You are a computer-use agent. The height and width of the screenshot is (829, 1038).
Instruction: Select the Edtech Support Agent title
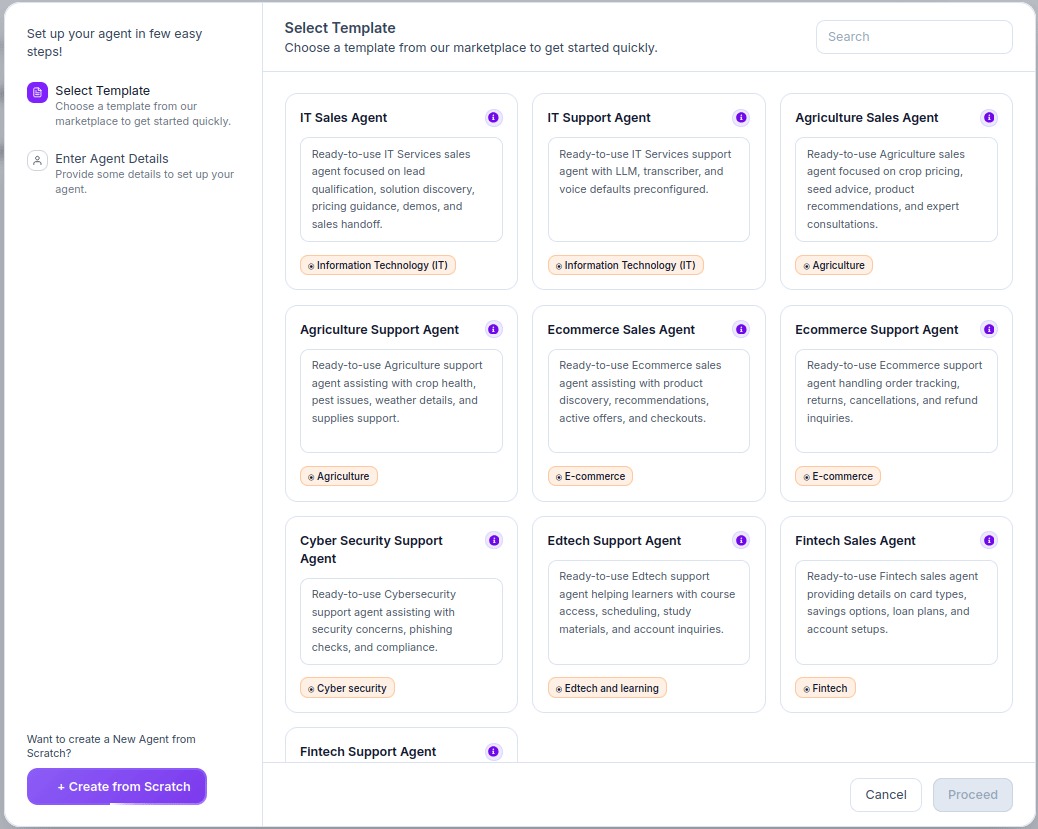point(614,541)
